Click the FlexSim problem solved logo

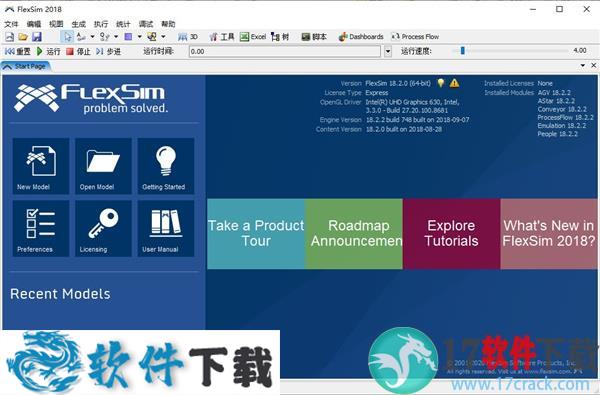91,98
